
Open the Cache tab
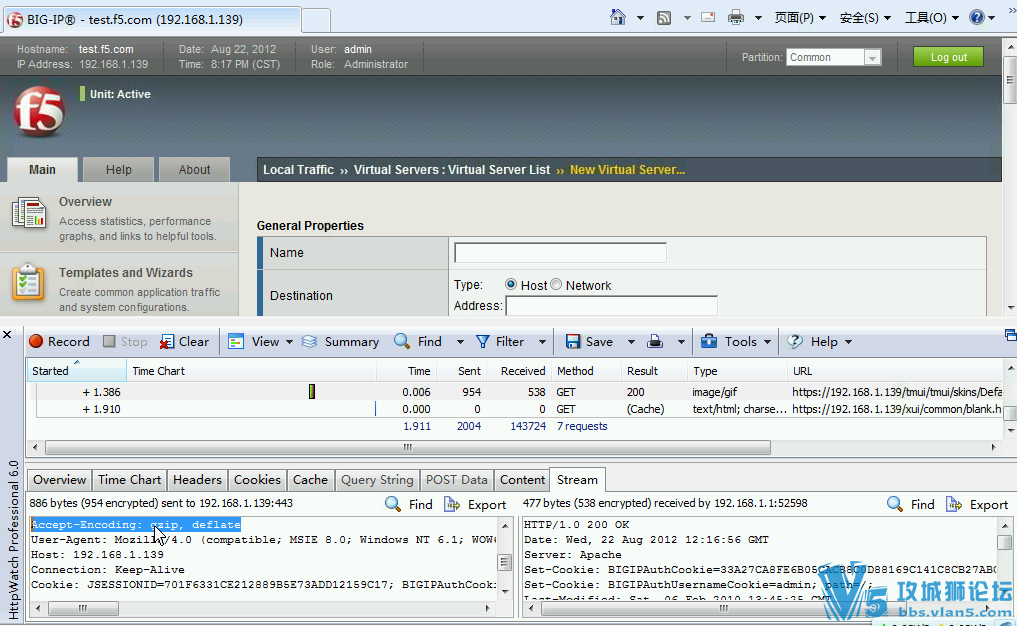[x=311, y=479]
